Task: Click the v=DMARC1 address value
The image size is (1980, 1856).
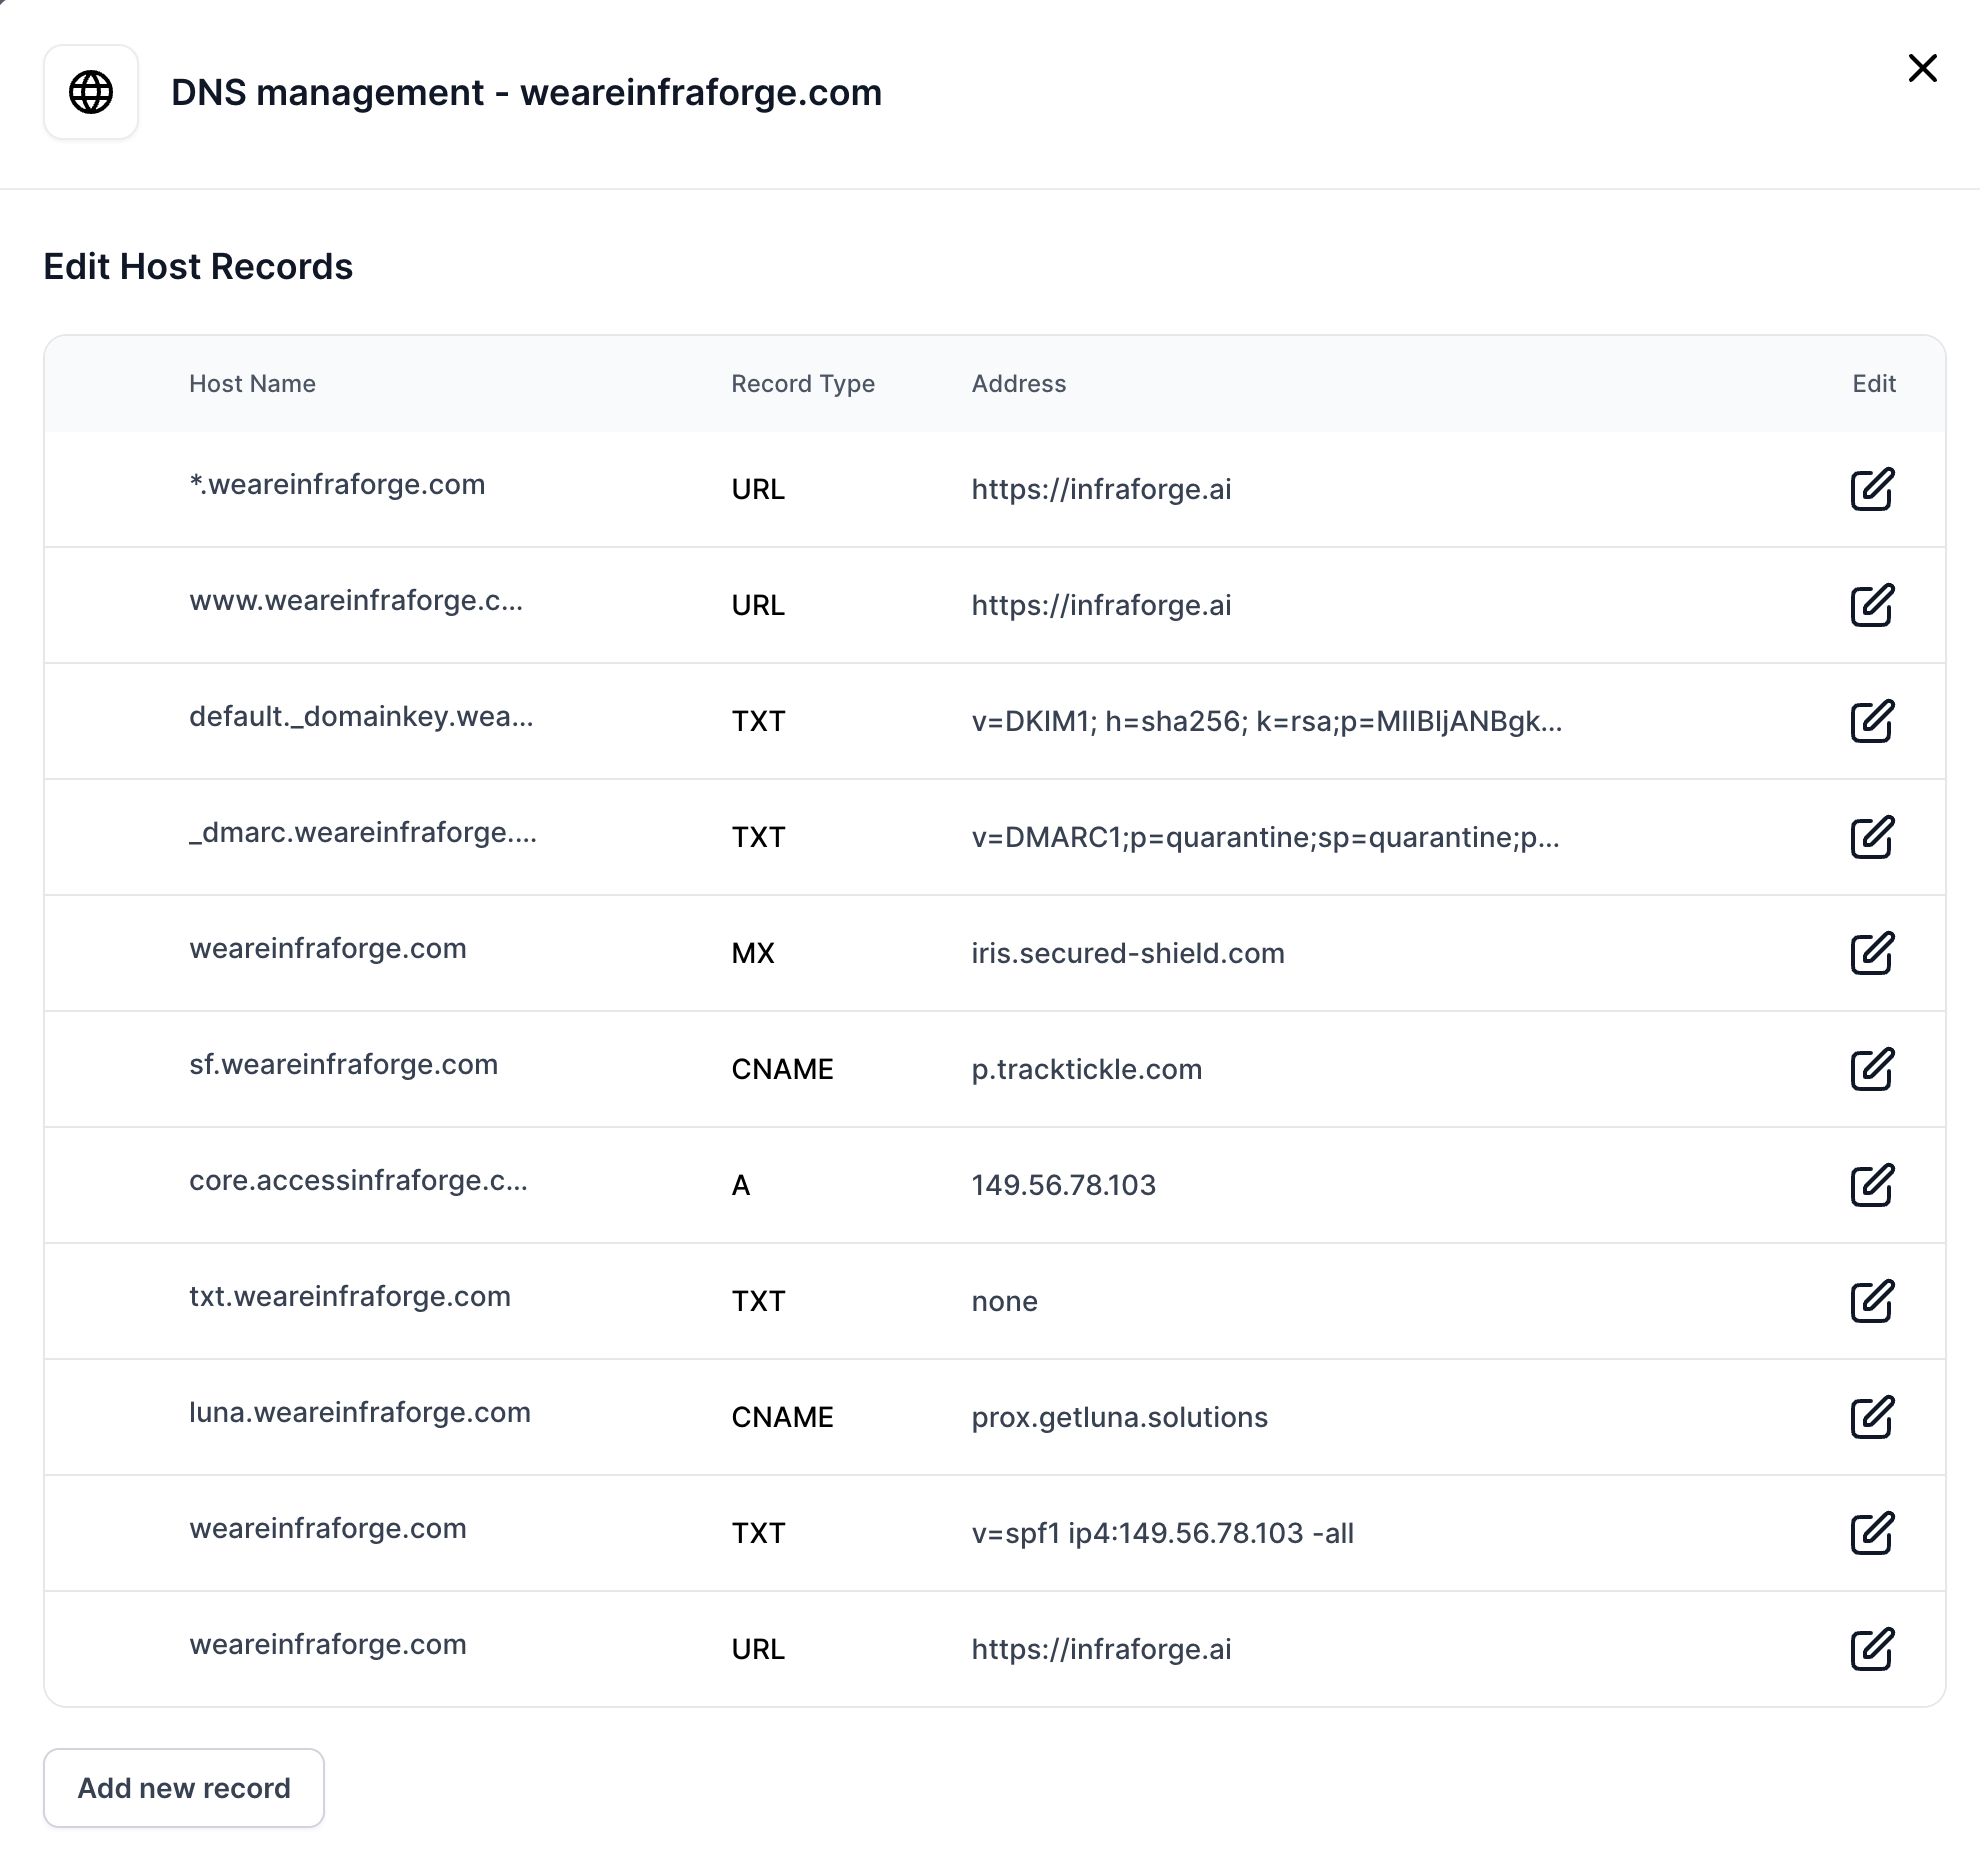Action: [x=1266, y=837]
